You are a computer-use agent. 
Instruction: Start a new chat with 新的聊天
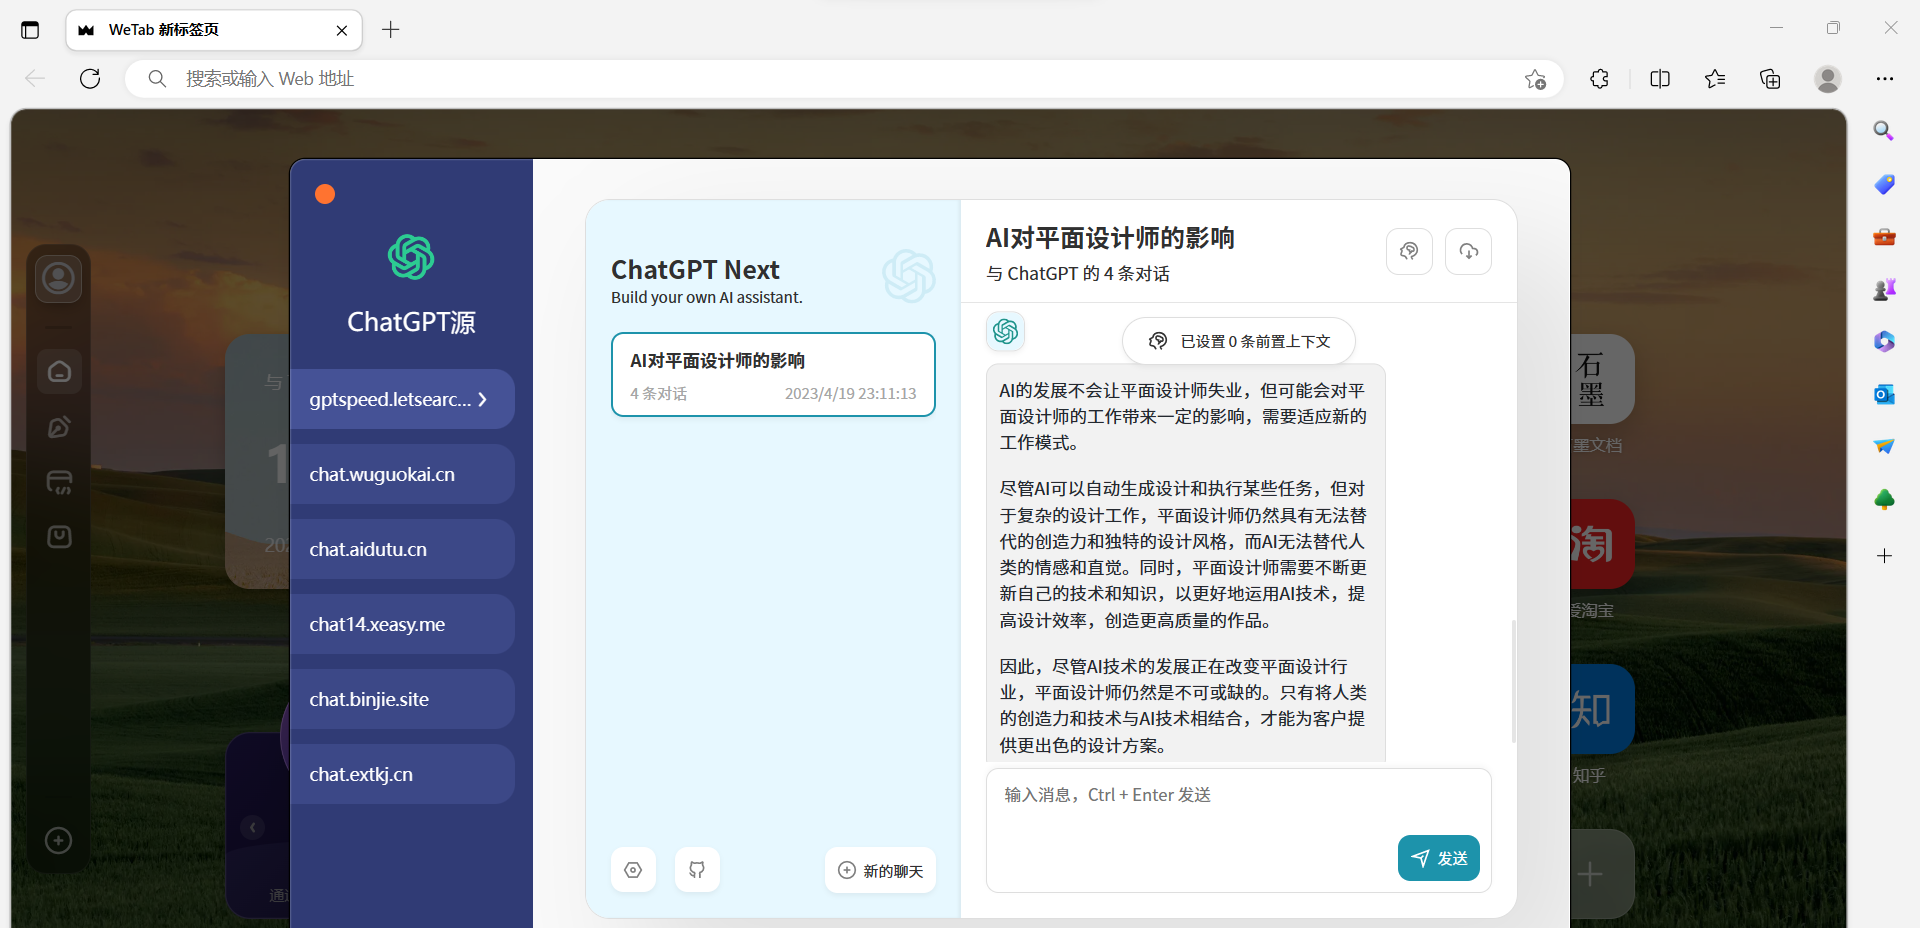tap(880, 870)
